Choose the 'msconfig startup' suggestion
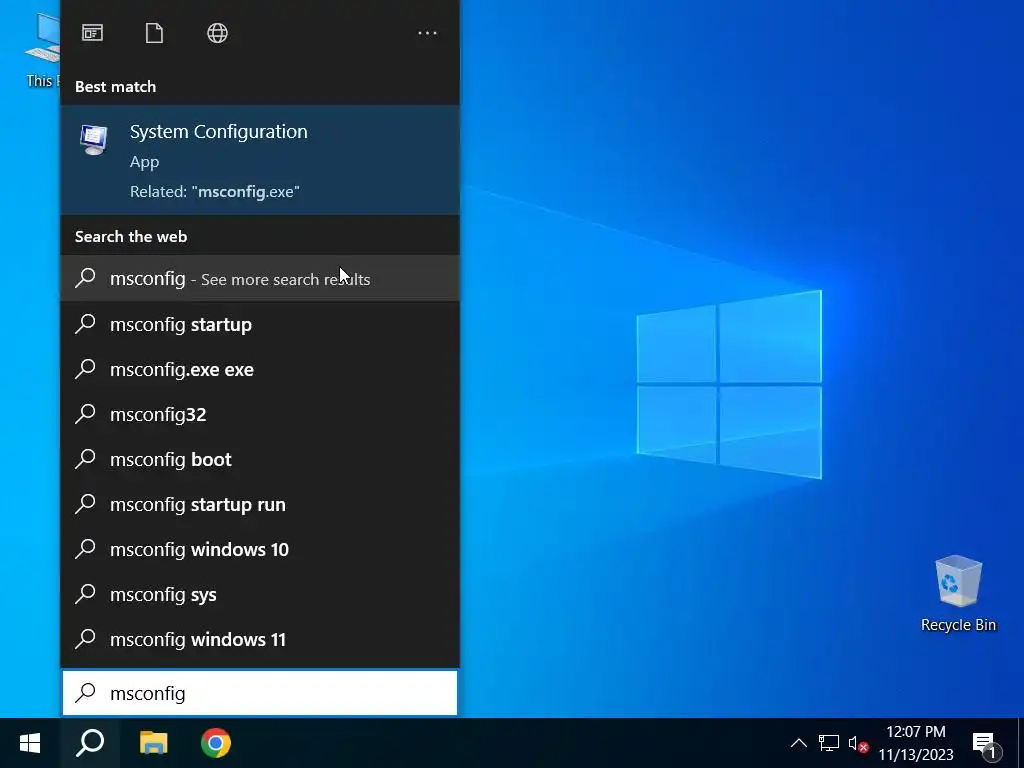 click(x=260, y=324)
